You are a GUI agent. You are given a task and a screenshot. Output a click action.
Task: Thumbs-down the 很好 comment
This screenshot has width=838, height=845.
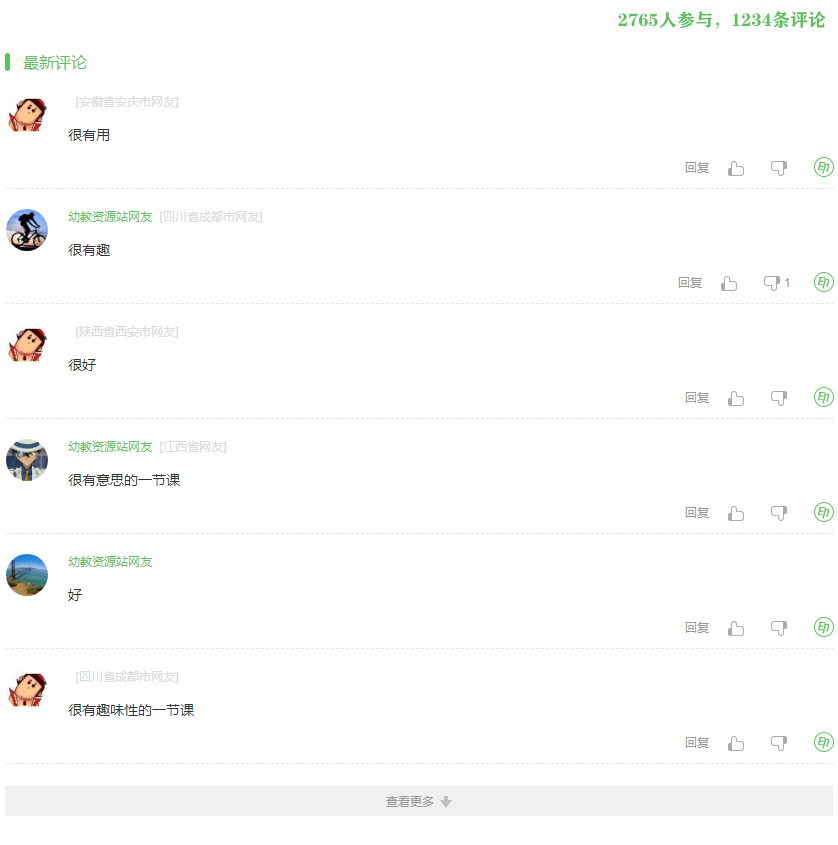[779, 399]
